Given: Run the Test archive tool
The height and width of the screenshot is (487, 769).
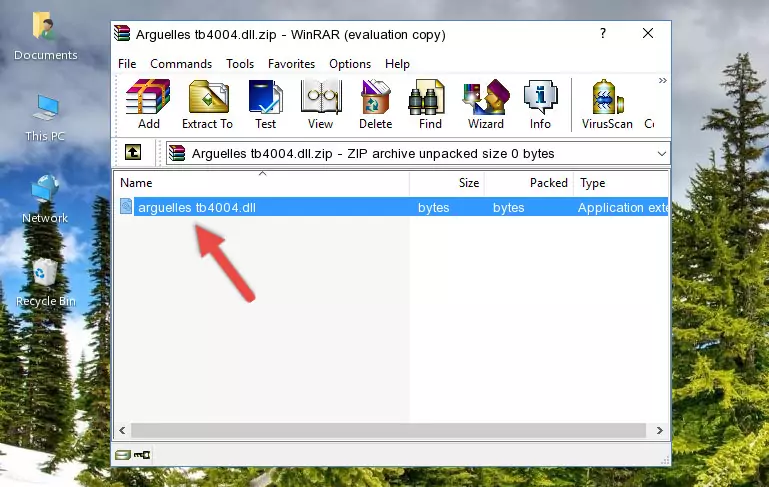Looking at the screenshot, I should coord(265,104).
